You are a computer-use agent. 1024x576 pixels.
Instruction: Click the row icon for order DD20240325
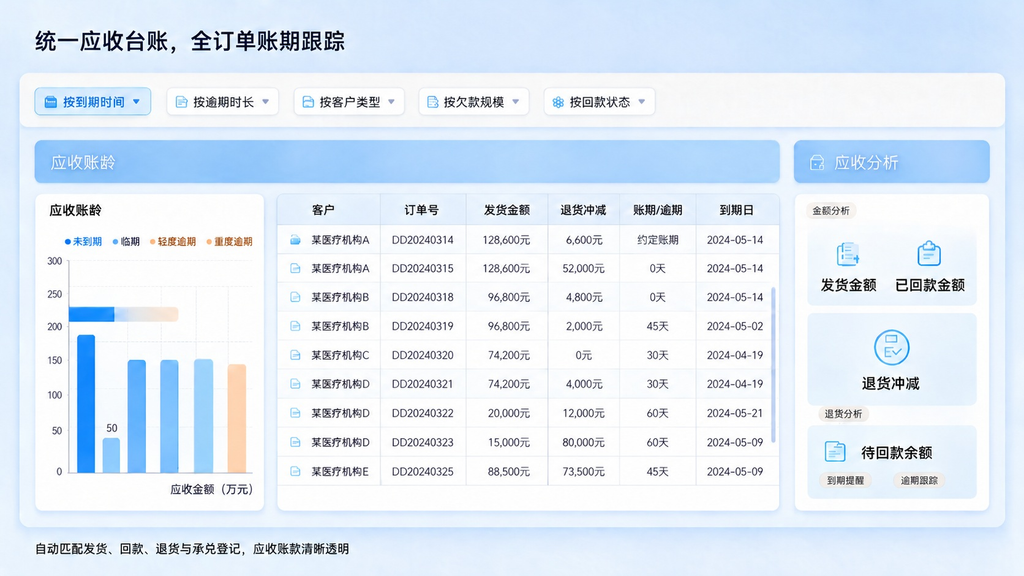(x=295, y=472)
